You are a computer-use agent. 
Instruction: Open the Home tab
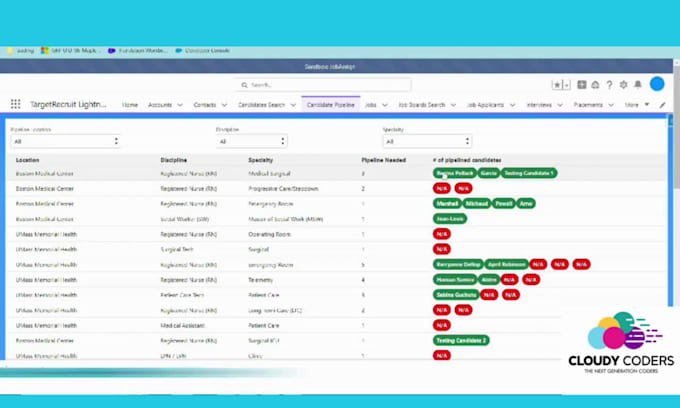(x=130, y=105)
